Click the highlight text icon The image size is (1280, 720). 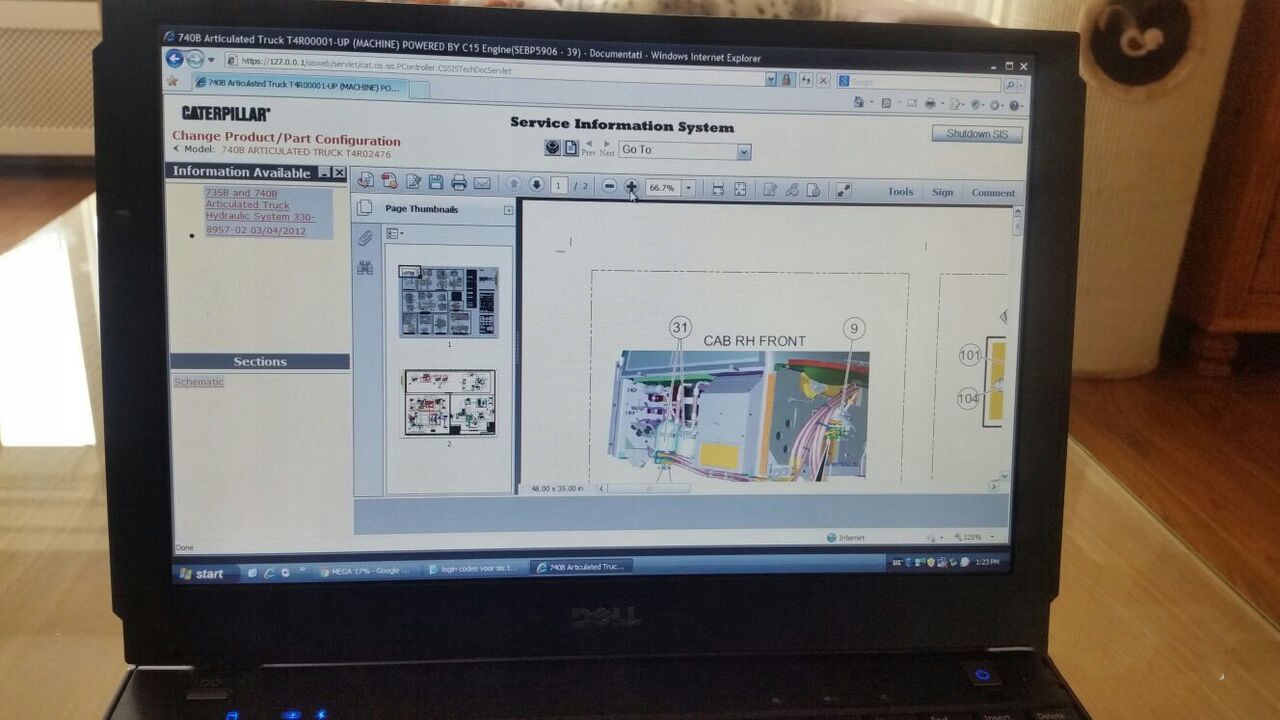coord(791,190)
